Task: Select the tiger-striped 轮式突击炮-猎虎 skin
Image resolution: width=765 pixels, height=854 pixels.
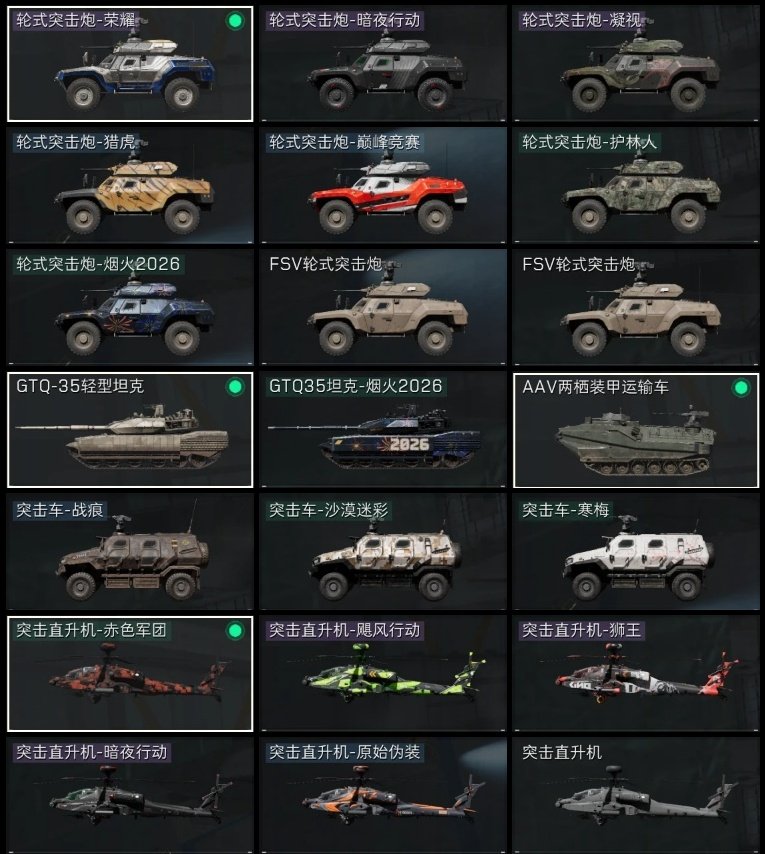Action: tap(130, 185)
